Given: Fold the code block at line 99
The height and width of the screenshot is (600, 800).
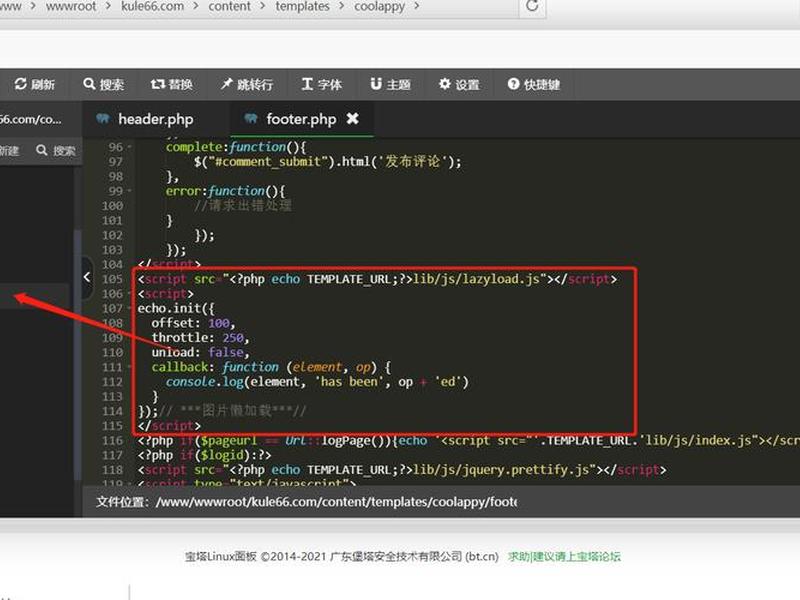Looking at the screenshot, I should pos(129,191).
